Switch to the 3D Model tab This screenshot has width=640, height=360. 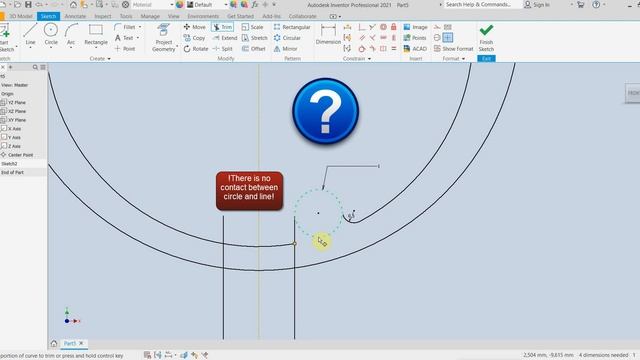click(x=20, y=16)
